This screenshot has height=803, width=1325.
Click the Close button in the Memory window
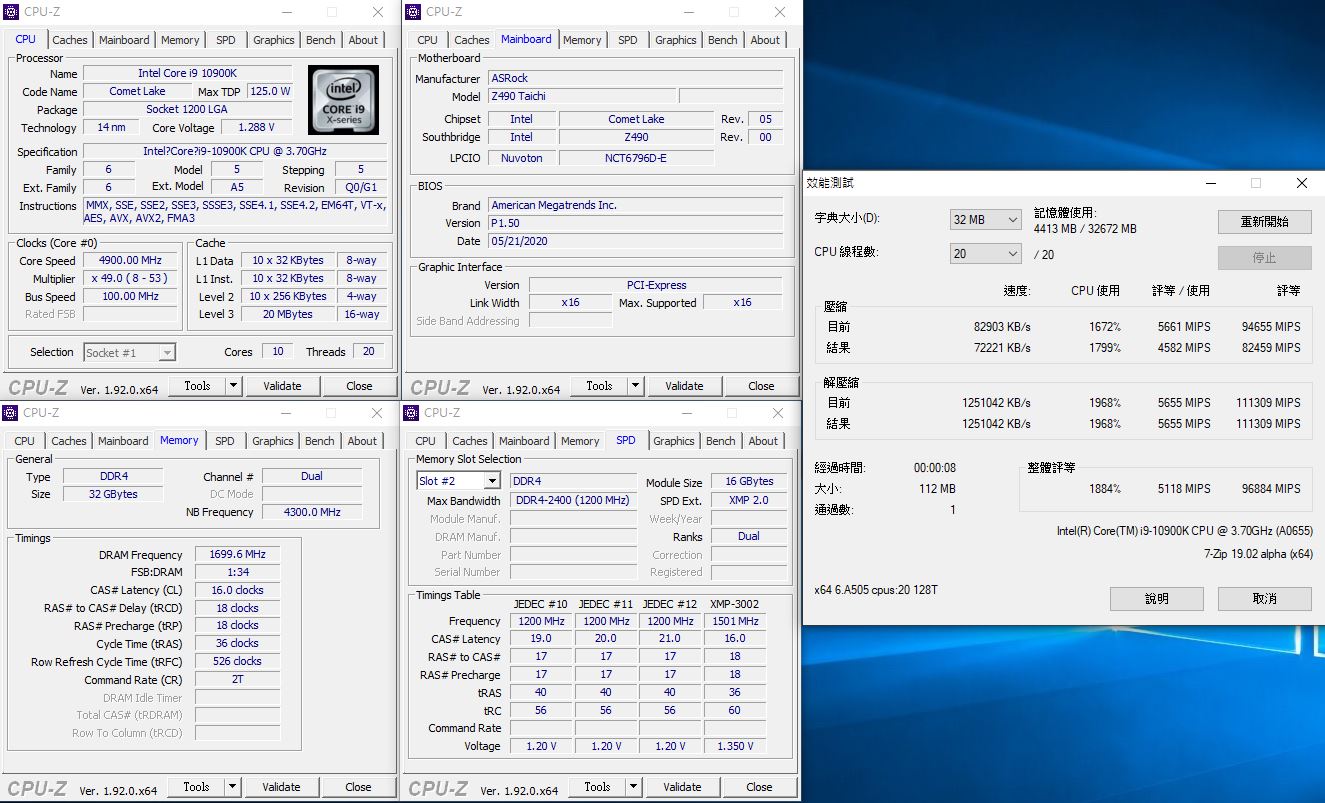pos(359,787)
